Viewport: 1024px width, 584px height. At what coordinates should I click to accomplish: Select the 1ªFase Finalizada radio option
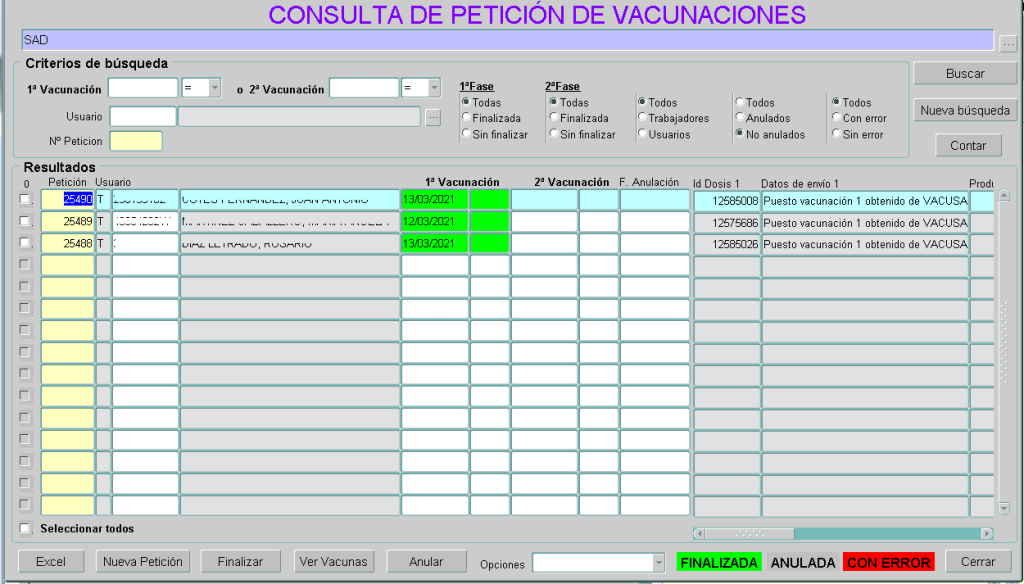(465, 118)
